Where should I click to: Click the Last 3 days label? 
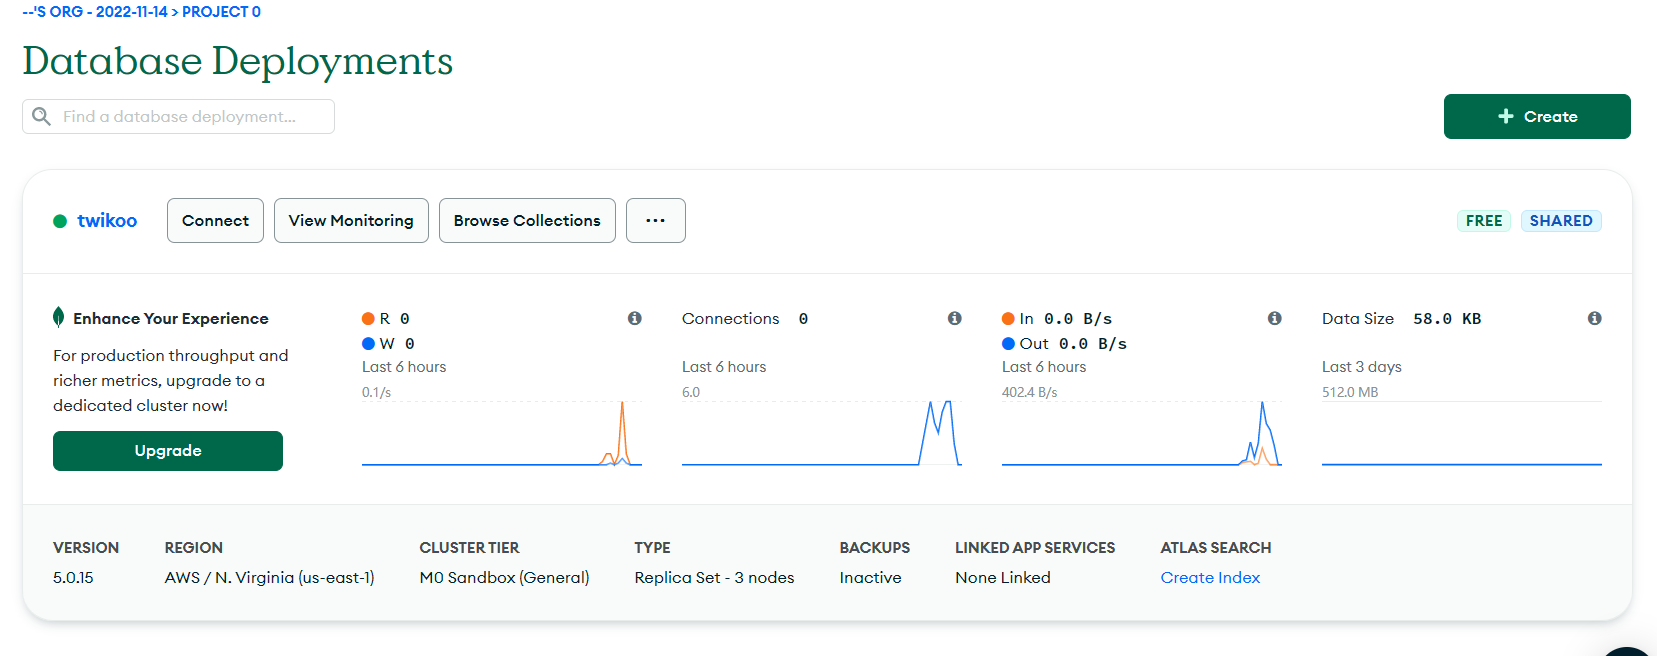(1362, 367)
